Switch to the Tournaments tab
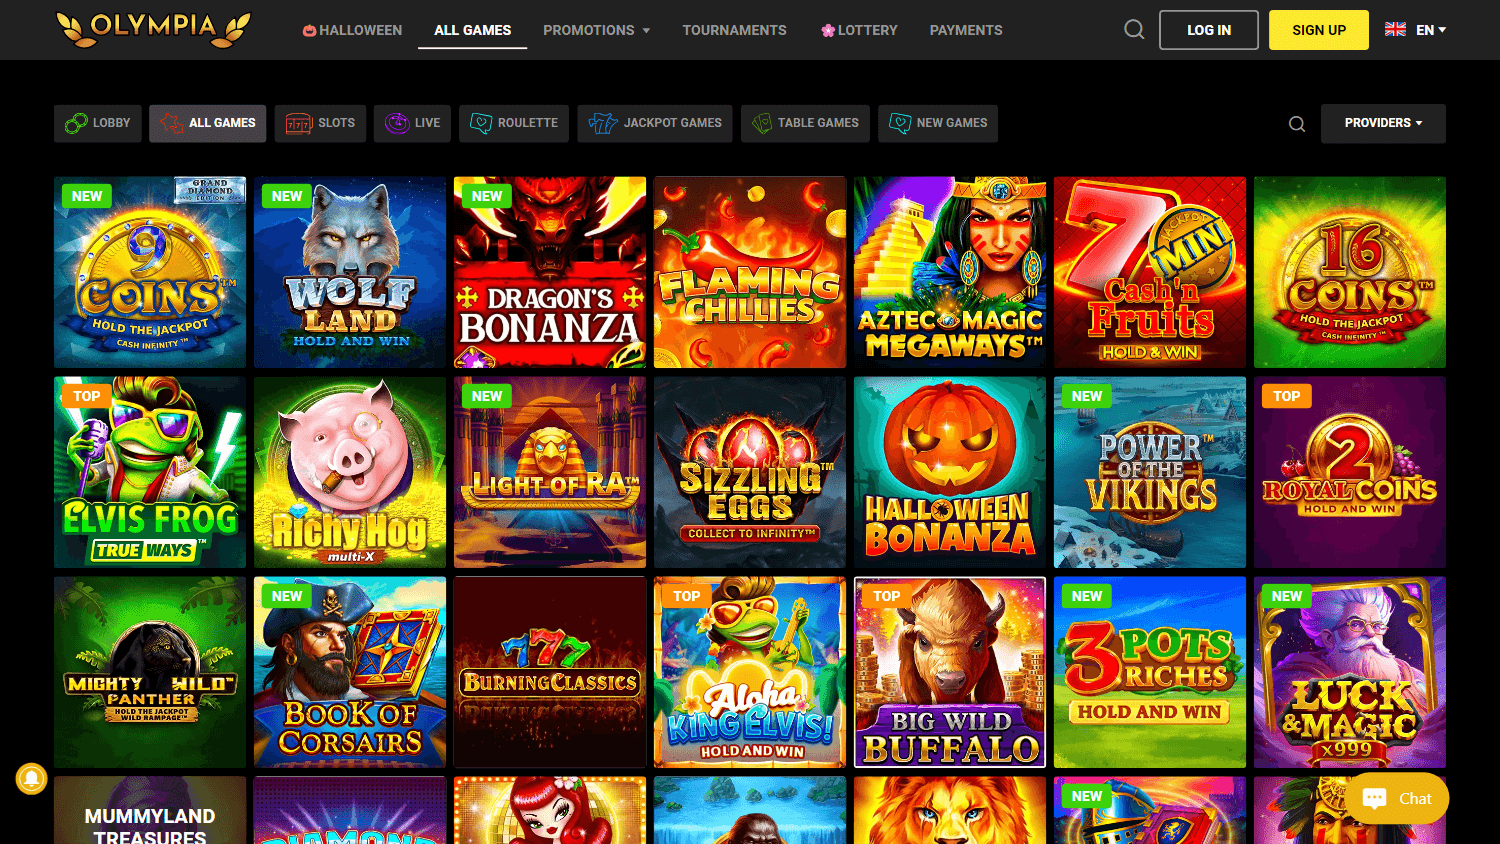 click(x=734, y=30)
